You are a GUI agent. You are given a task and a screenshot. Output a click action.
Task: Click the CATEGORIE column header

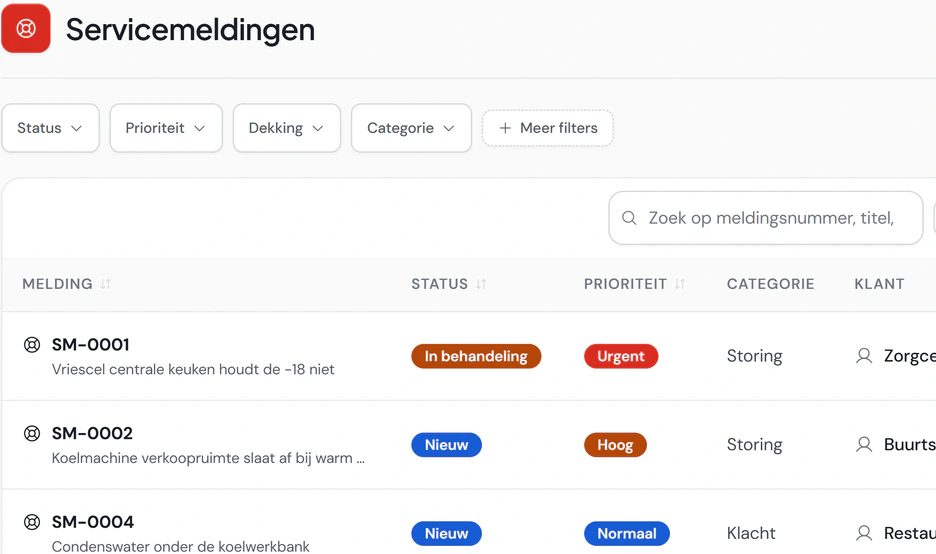770,284
